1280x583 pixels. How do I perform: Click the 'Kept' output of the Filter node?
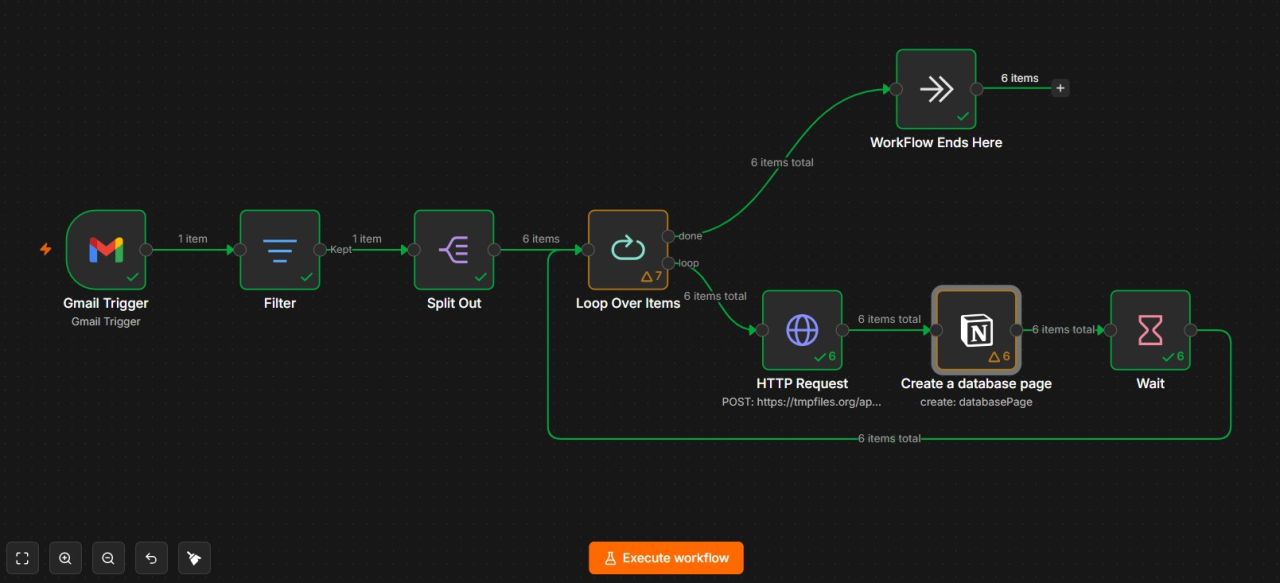(x=320, y=249)
